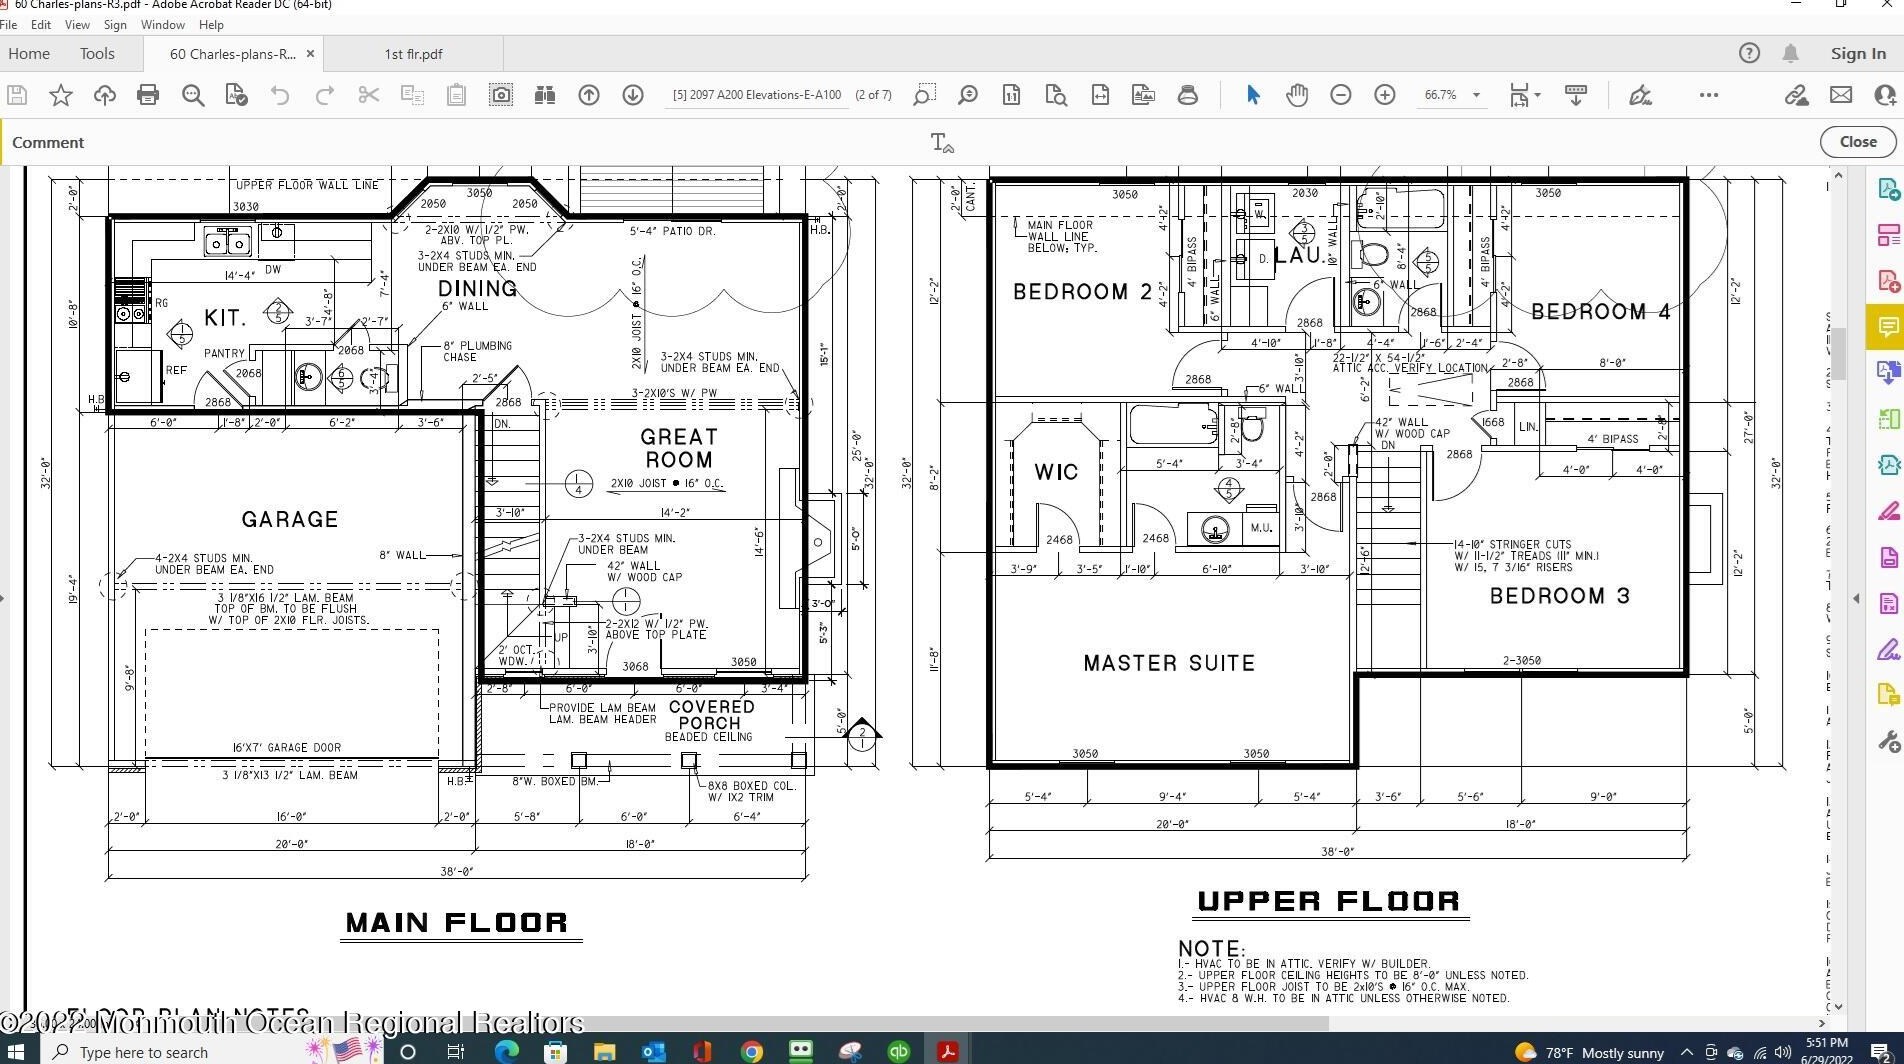Print the document

pyautogui.click(x=148, y=95)
